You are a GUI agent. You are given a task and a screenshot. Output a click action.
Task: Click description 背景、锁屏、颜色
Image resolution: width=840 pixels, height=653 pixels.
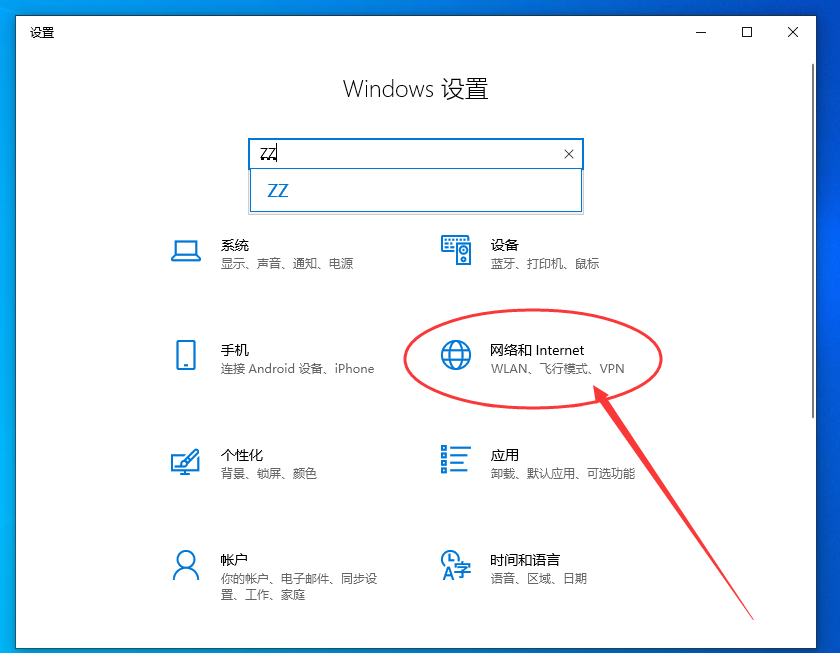(269, 474)
